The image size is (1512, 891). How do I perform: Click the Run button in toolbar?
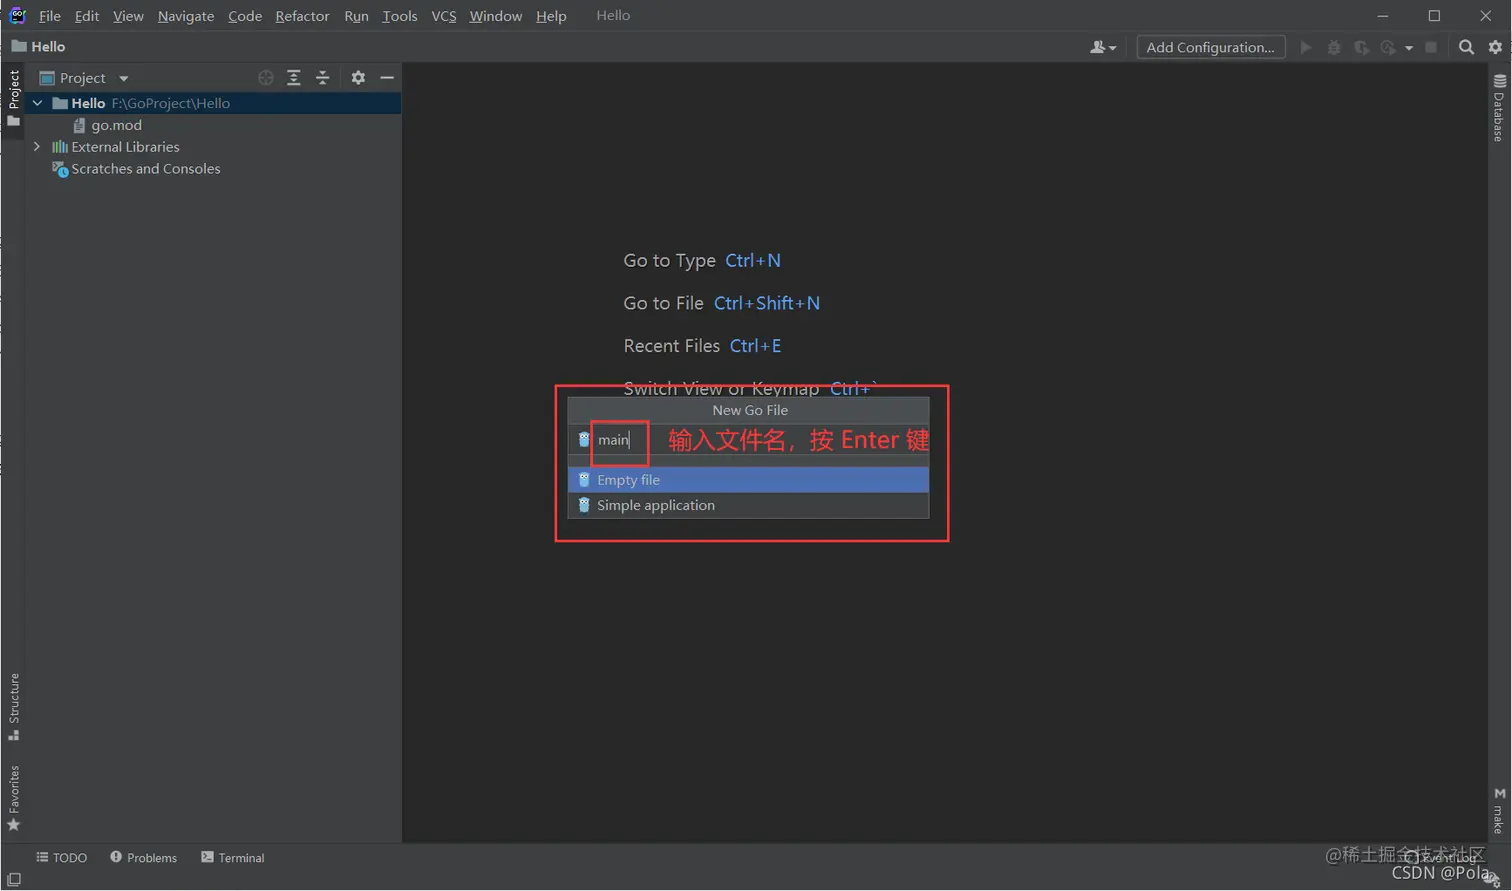[x=1306, y=47]
